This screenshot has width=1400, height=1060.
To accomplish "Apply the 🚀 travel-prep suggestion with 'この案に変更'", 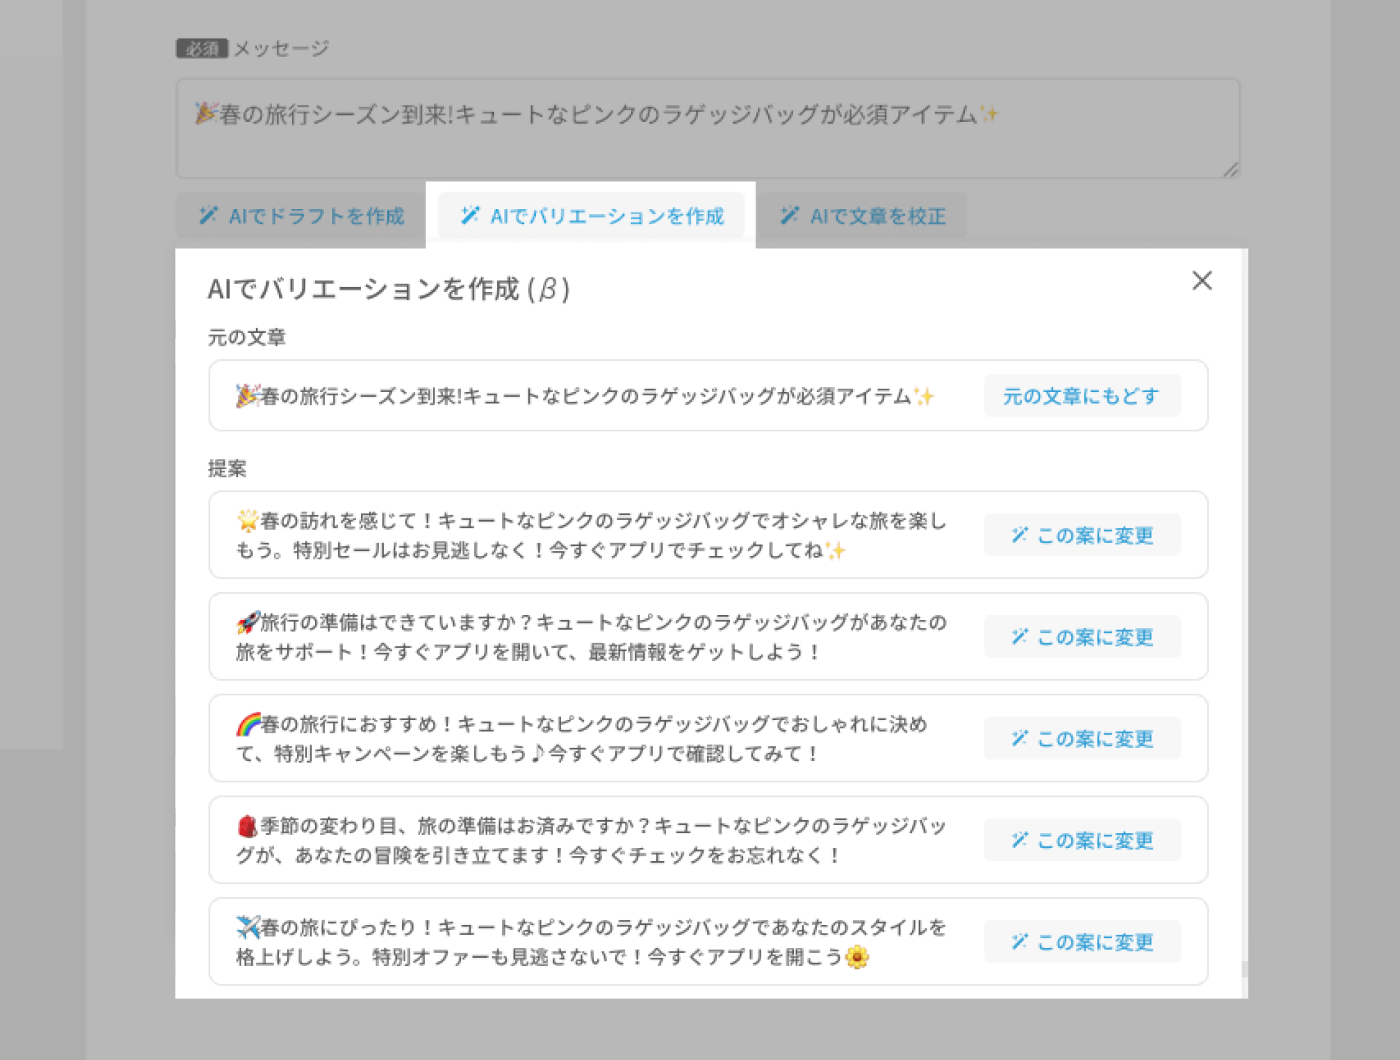I will [x=1082, y=637].
